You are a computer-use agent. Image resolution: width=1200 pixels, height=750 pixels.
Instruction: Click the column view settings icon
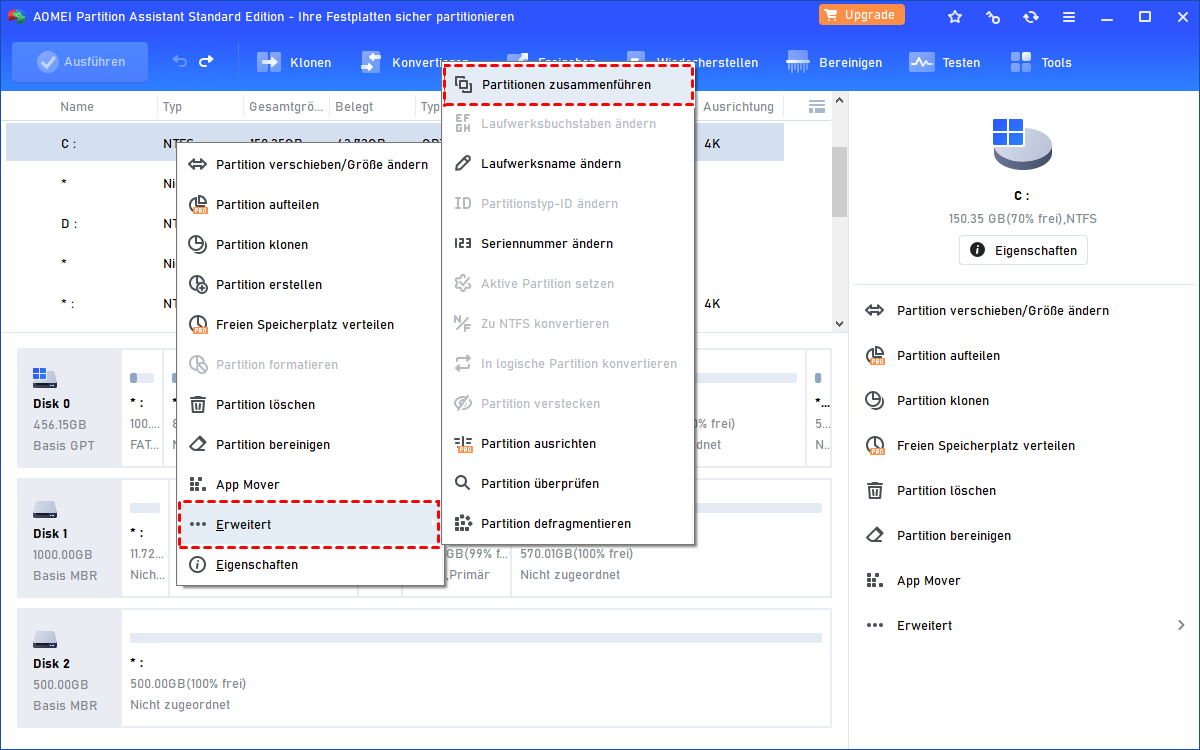816,106
